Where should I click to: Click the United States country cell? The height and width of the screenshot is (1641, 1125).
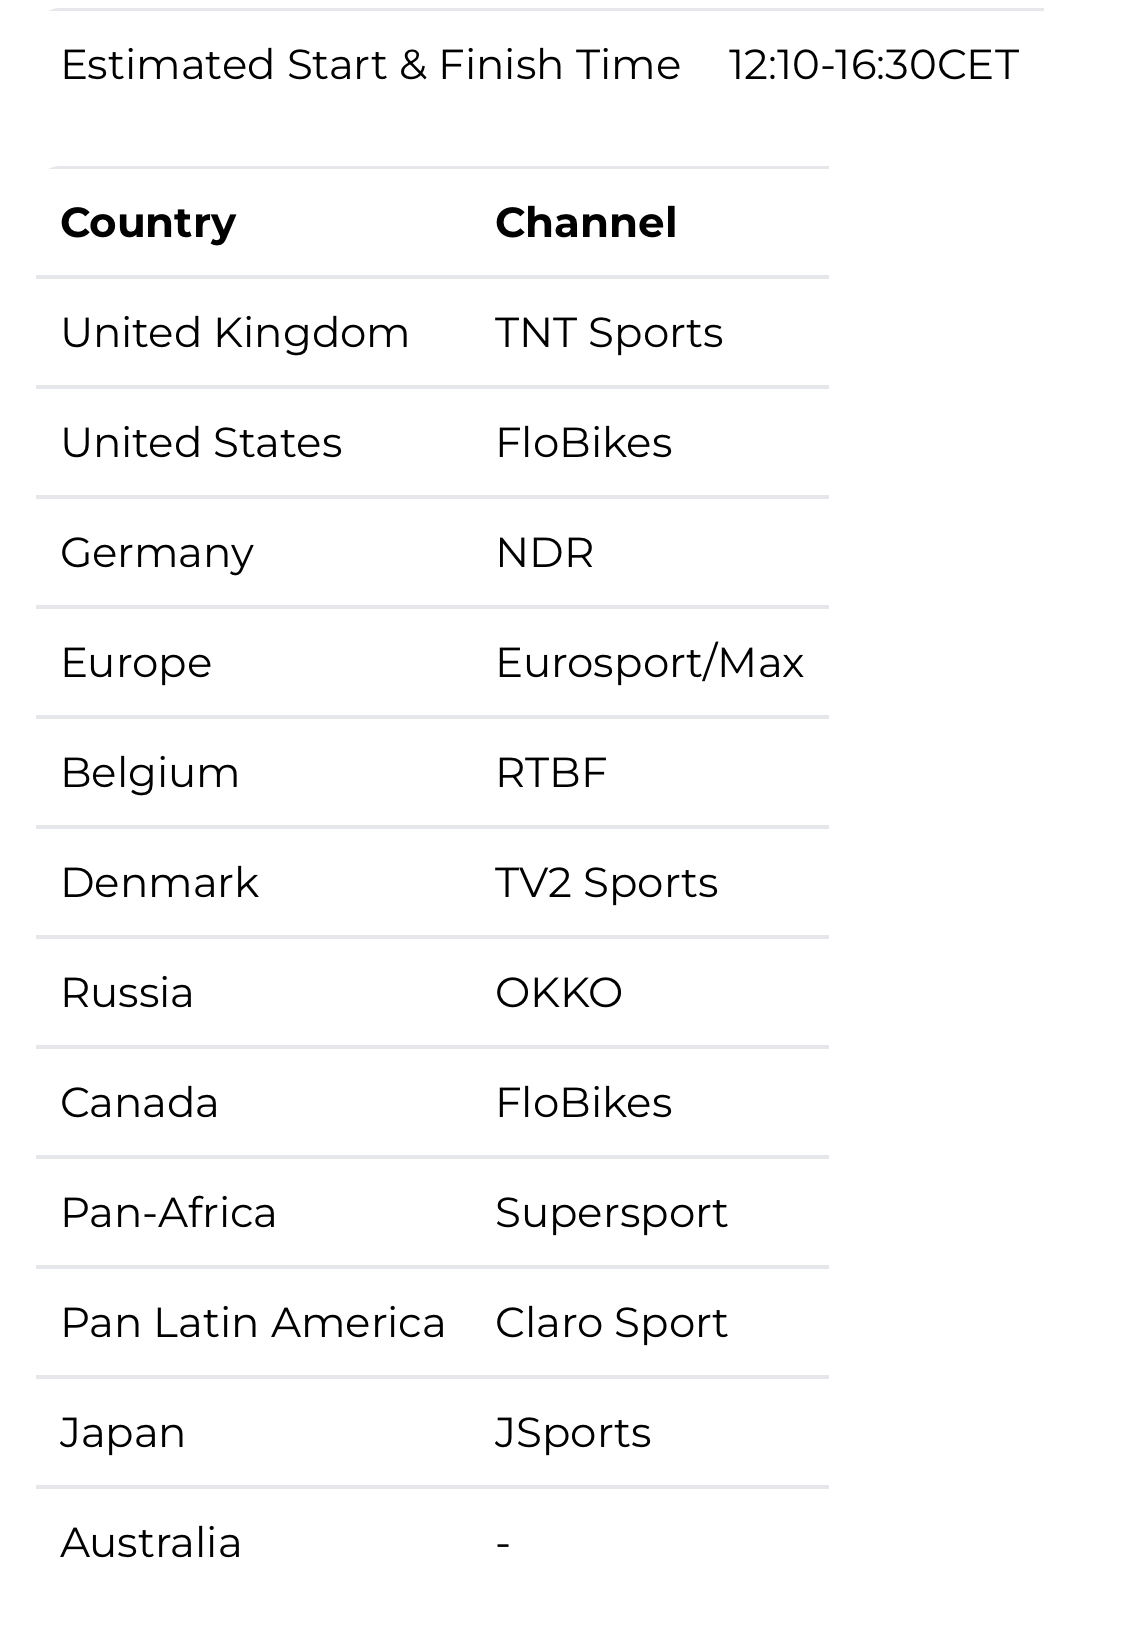(201, 443)
